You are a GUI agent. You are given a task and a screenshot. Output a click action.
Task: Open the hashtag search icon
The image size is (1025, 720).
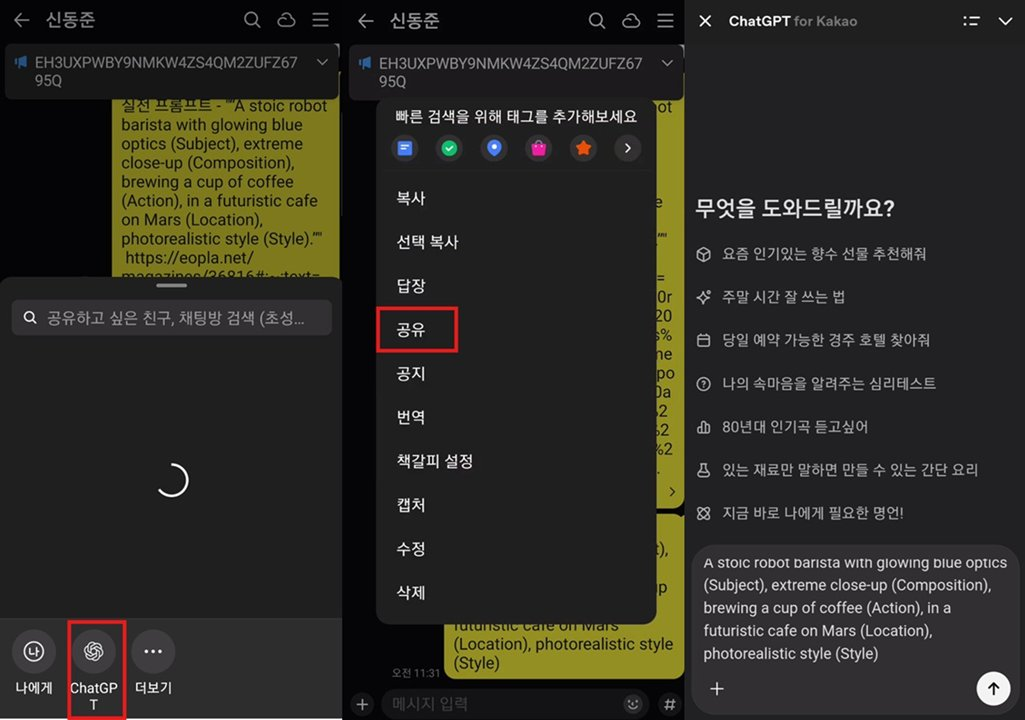(670, 703)
